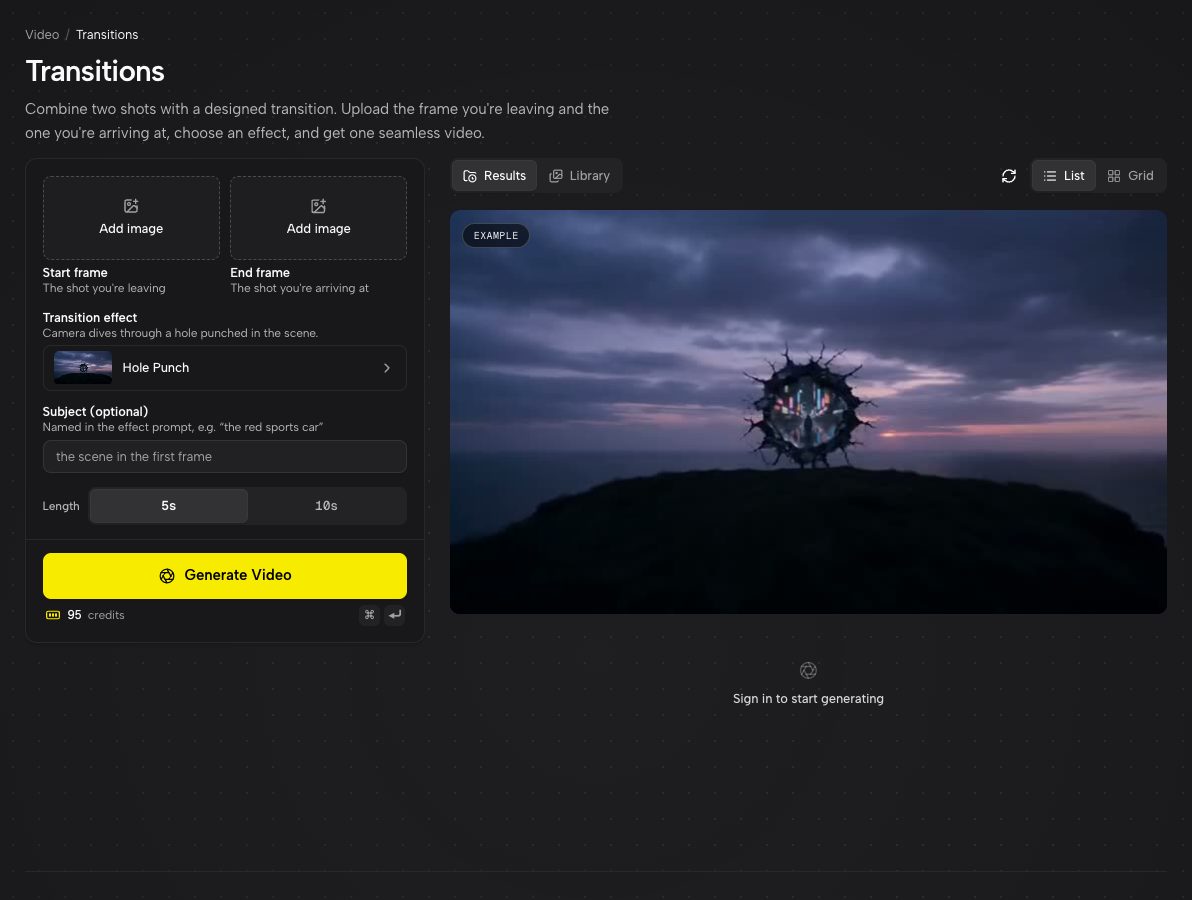Click the credits ticket icon

[x=53, y=615]
